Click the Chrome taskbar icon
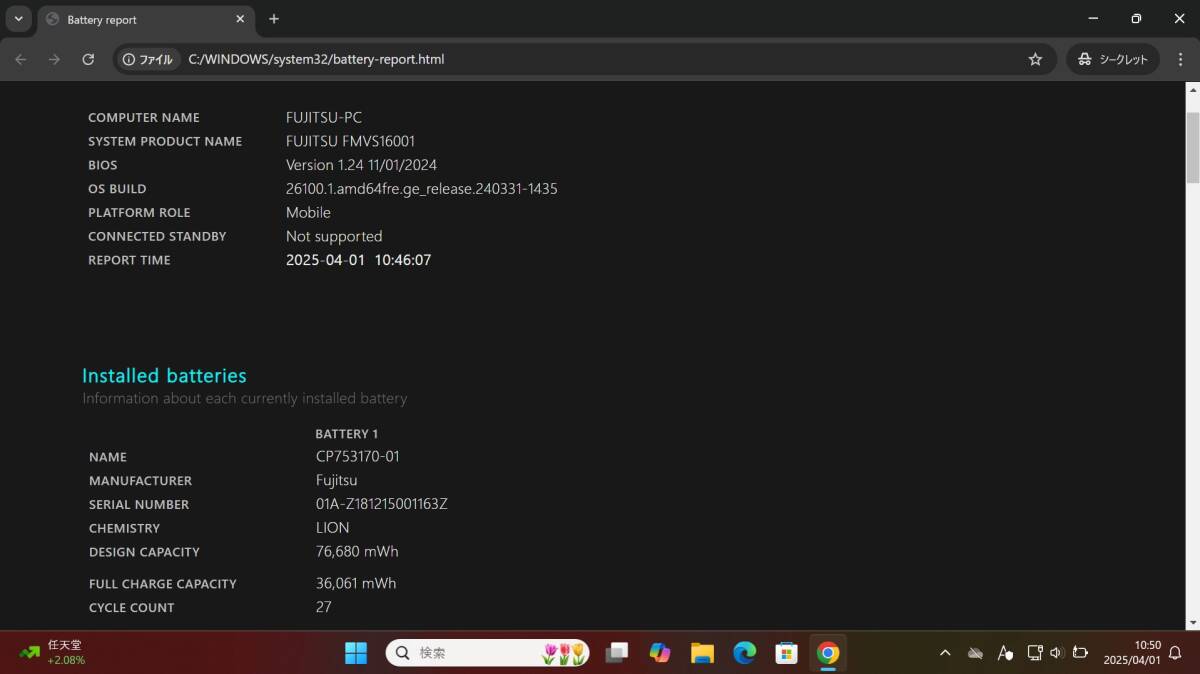The width and height of the screenshot is (1200, 674). pos(828,653)
